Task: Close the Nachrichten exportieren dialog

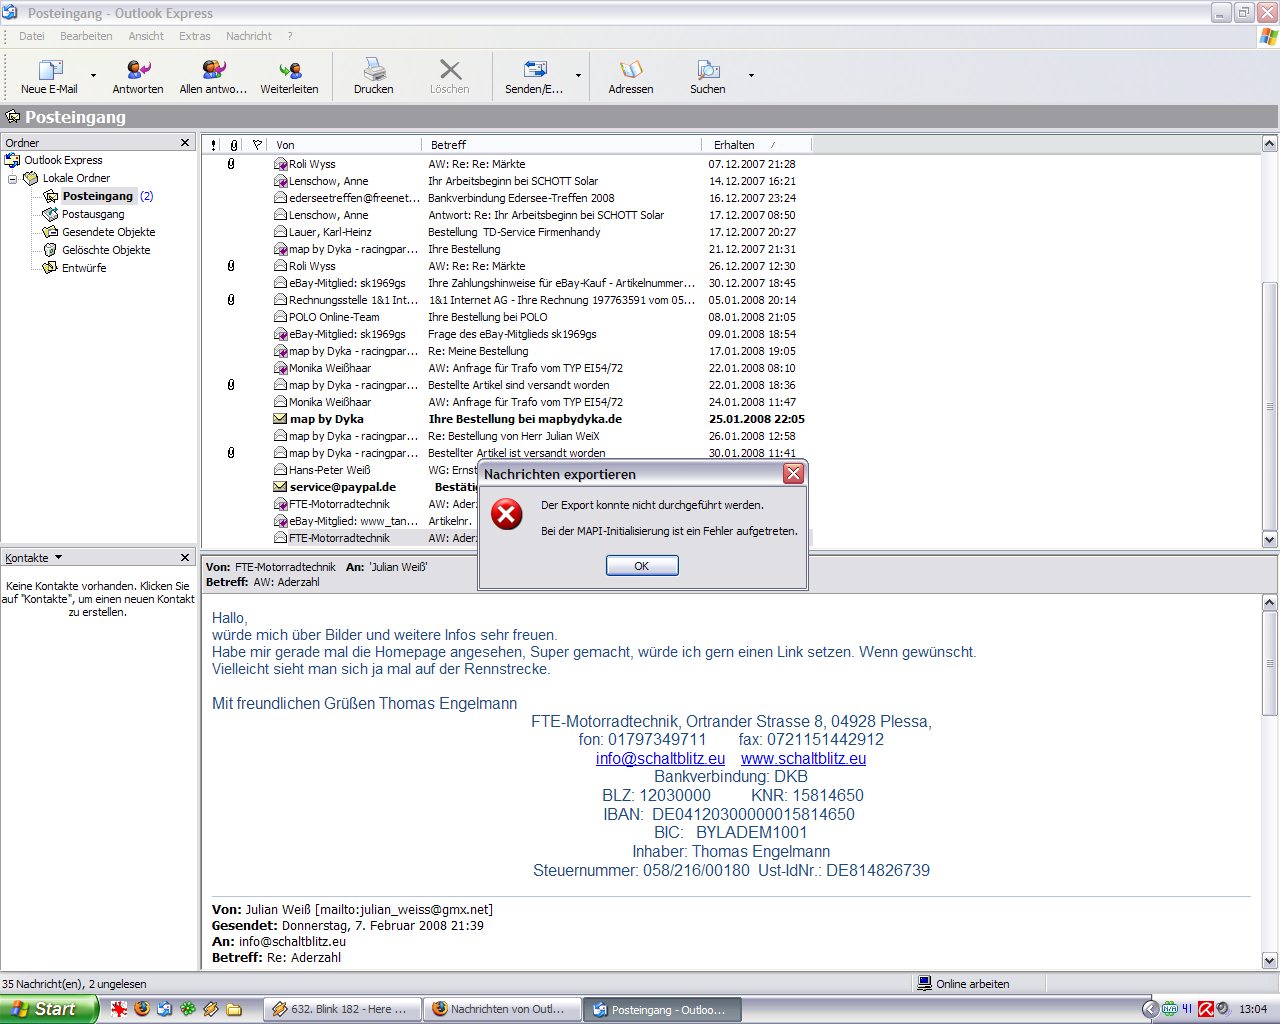Action: tap(794, 474)
